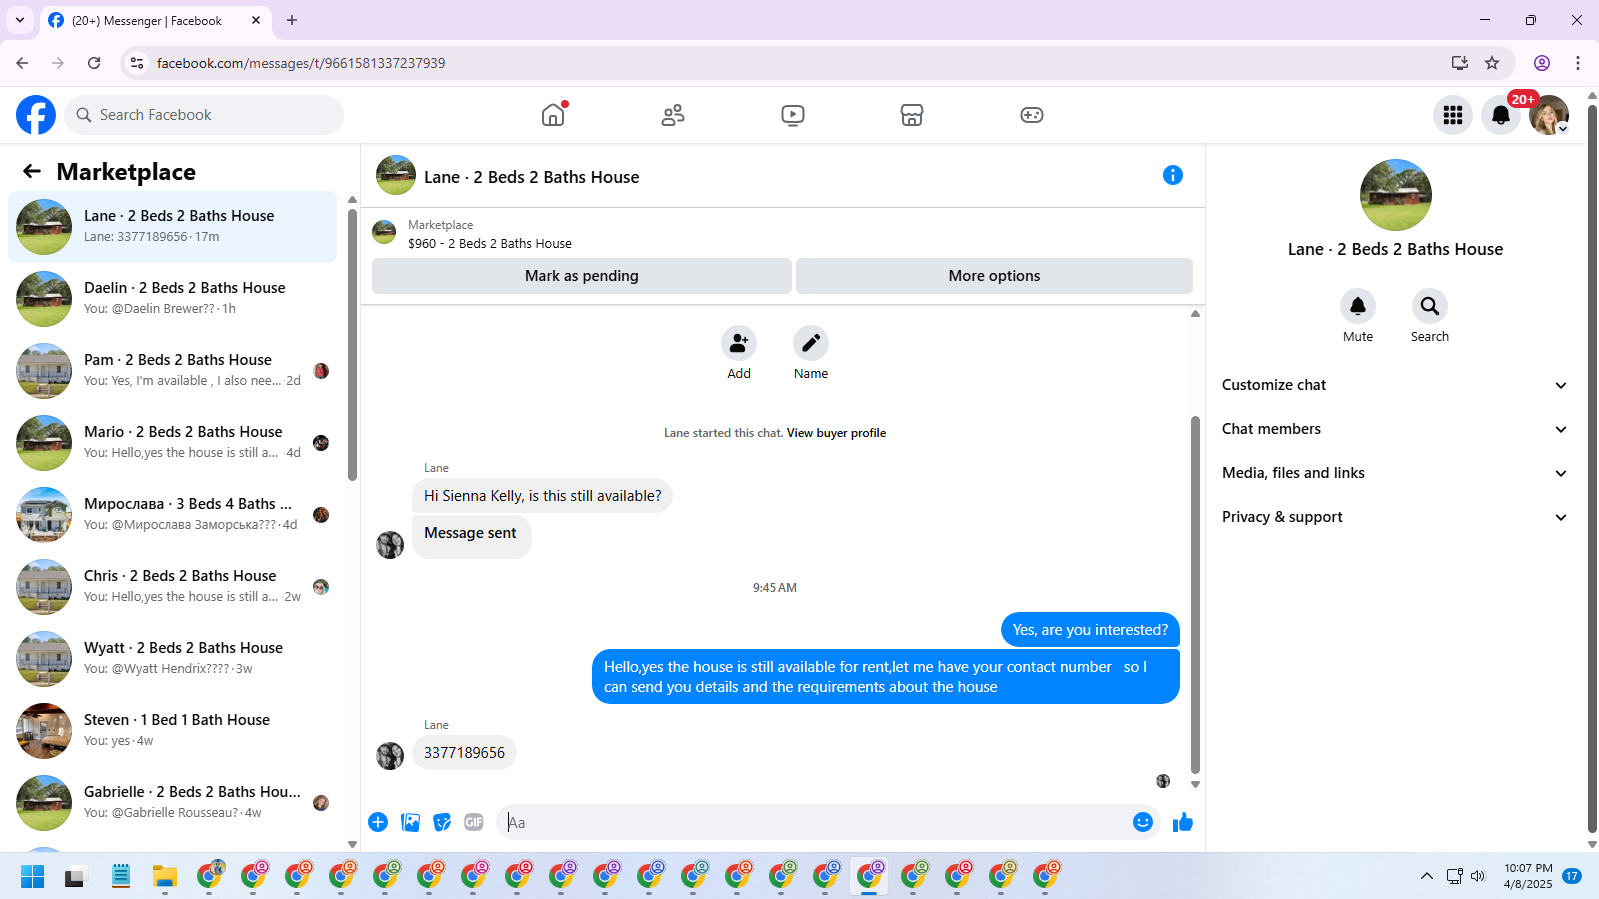This screenshot has width=1599, height=899.
Task: Click the Name pencil icon
Action: click(811, 343)
